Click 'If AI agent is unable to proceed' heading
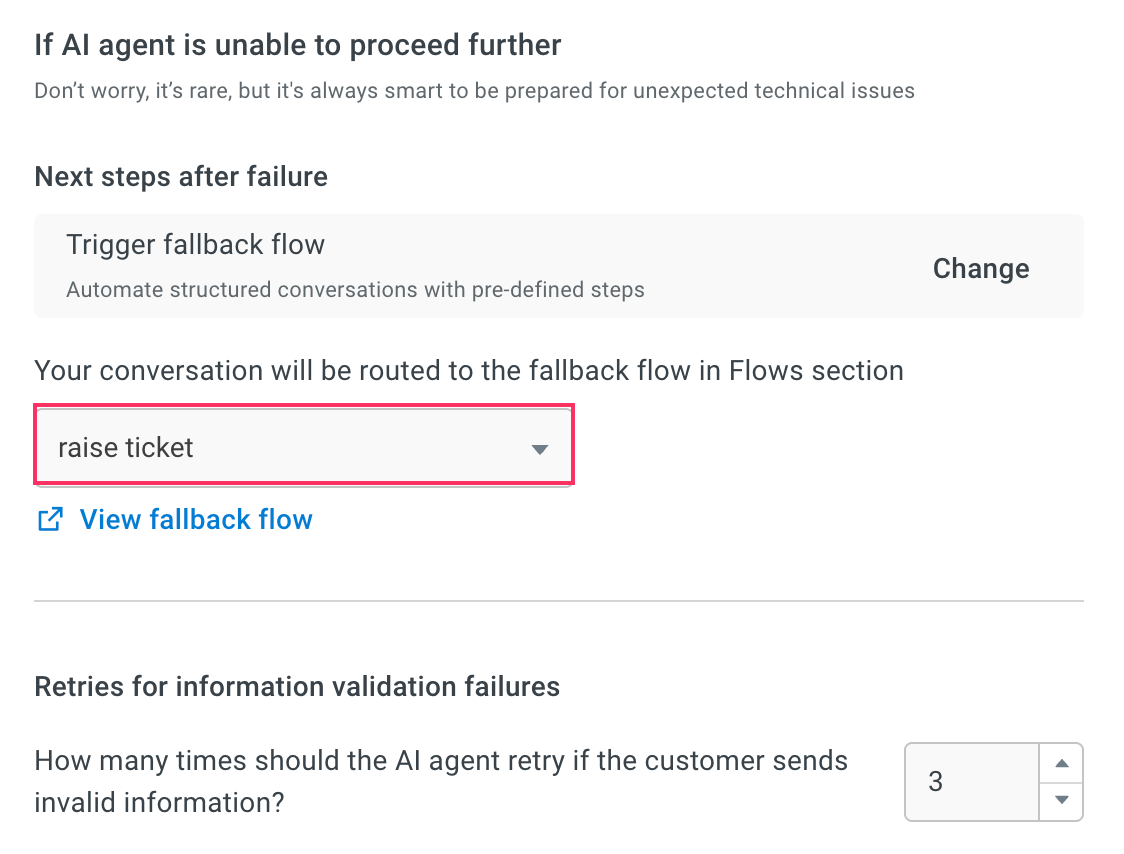The height and width of the screenshot is (854, 1124). (297, 45)
